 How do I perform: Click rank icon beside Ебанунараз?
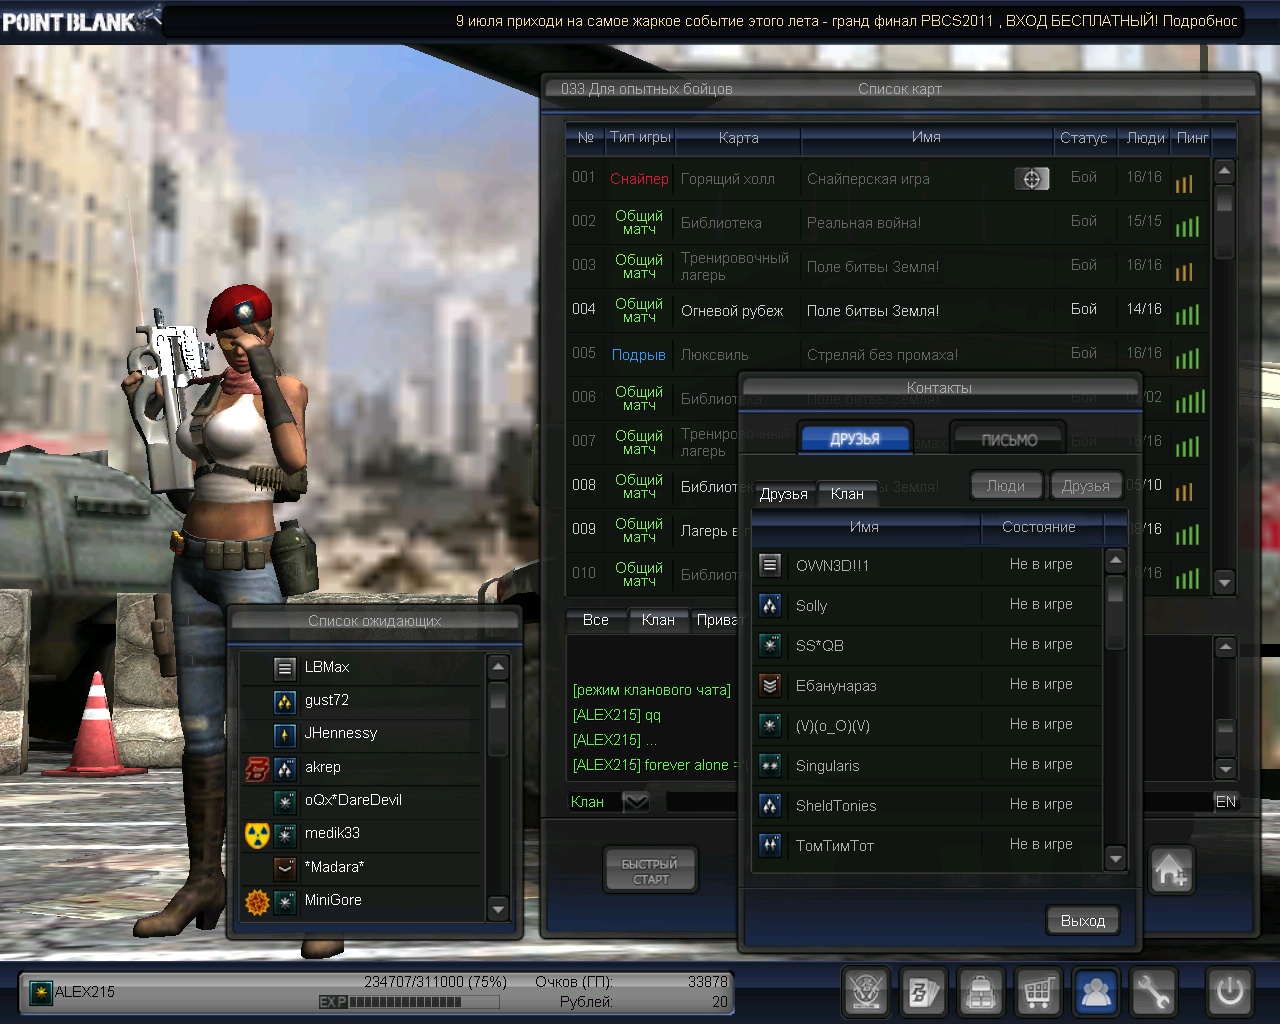(x=770, y=685)
